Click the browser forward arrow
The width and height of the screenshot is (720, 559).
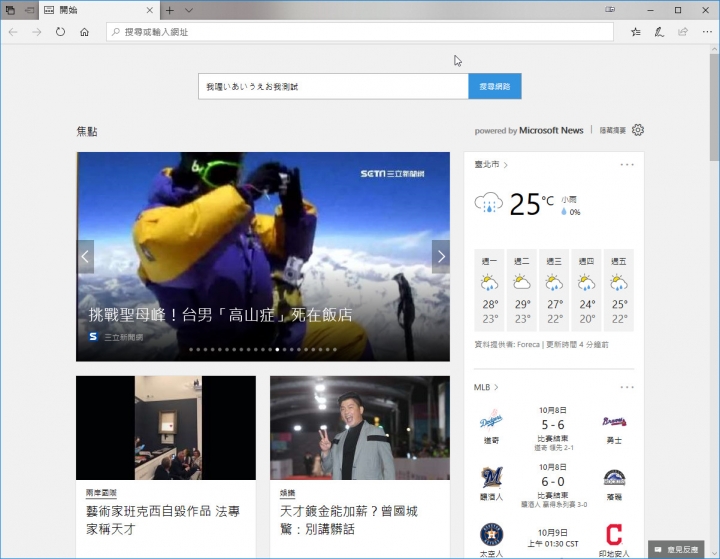37,32
